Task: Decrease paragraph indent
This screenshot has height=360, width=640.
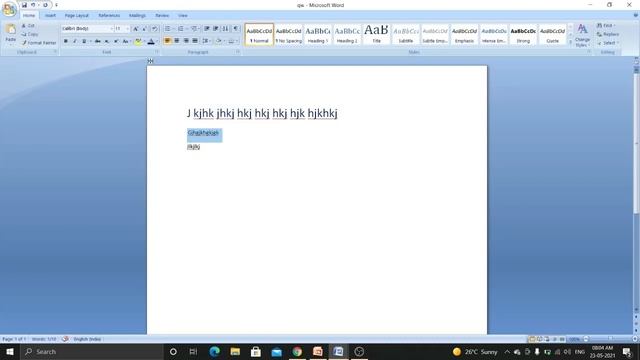Action: [x=207, y=29]
